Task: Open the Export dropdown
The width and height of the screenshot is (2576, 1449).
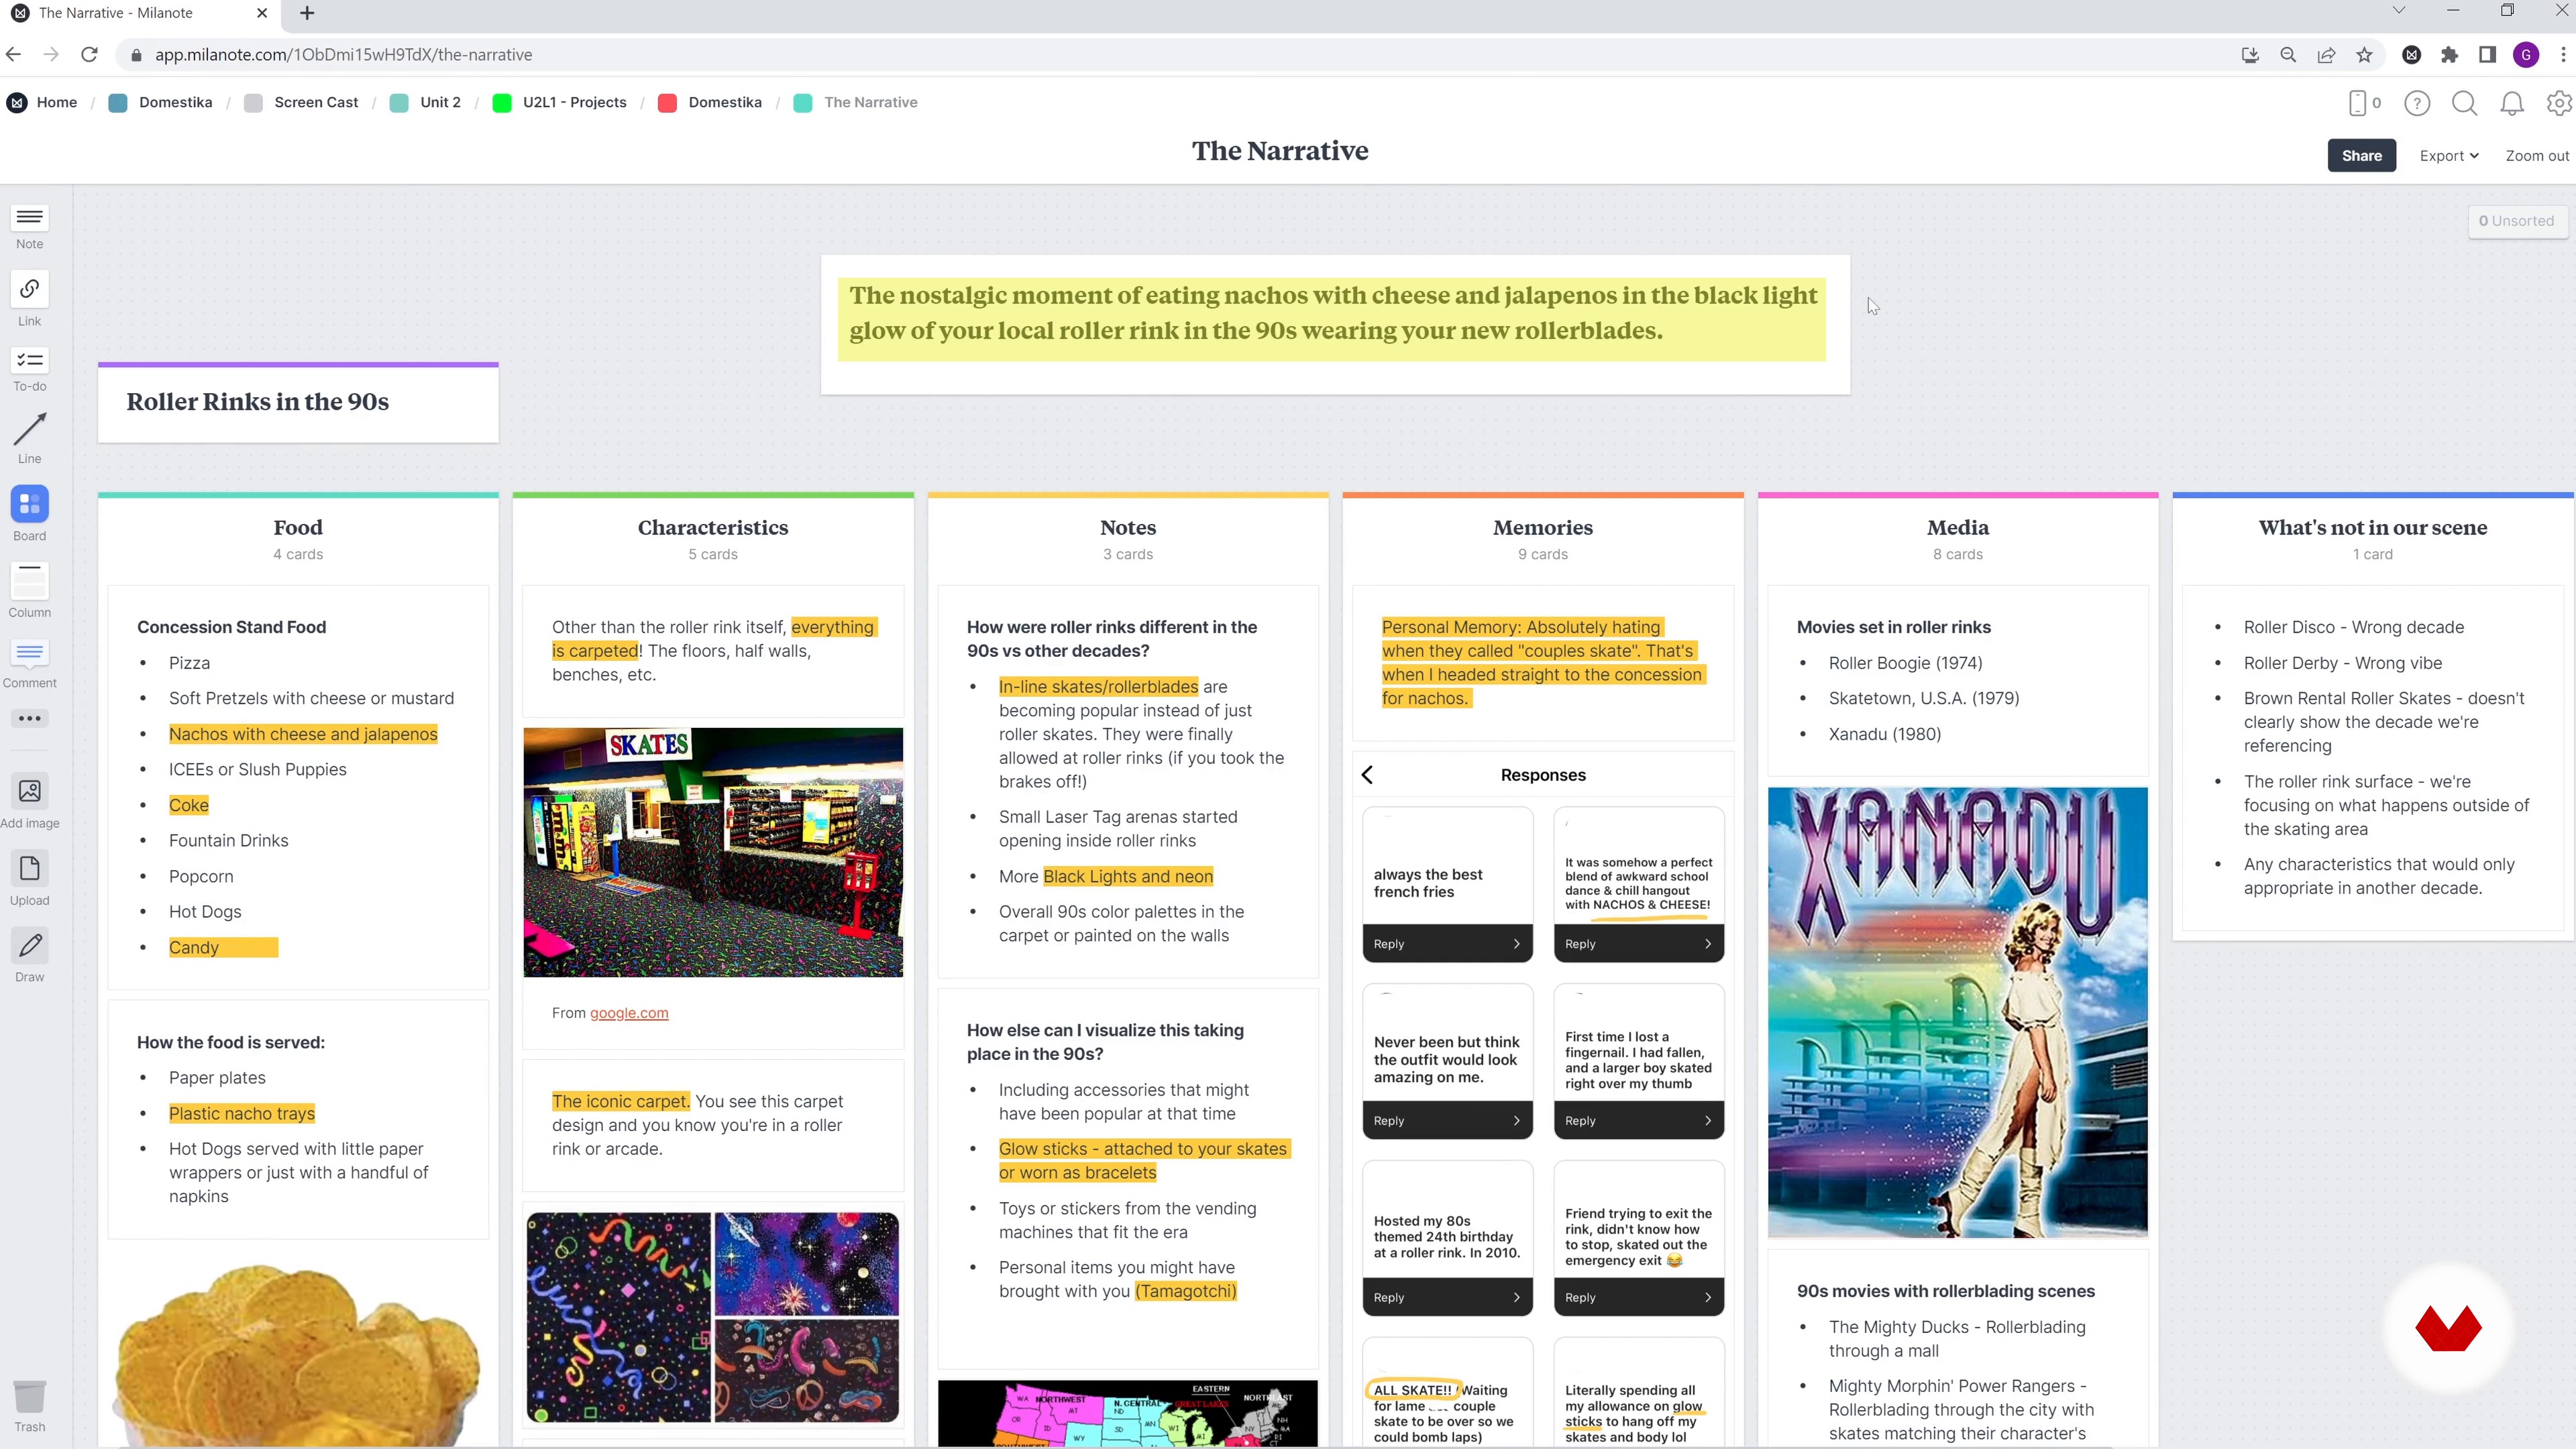Action: 2448,155
